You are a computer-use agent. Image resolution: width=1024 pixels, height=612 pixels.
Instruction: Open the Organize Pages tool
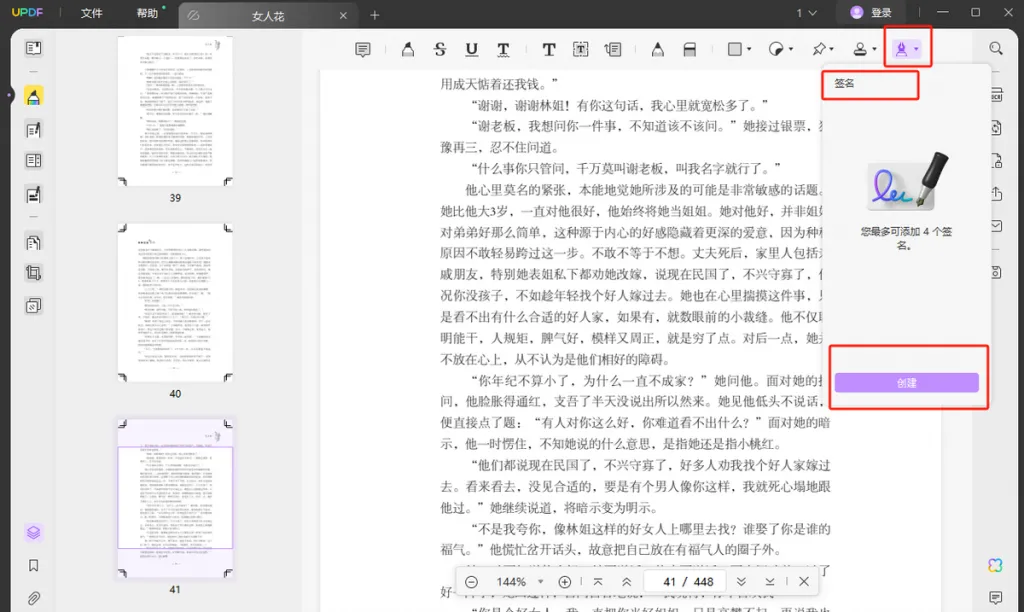click(x=33, y=242)
